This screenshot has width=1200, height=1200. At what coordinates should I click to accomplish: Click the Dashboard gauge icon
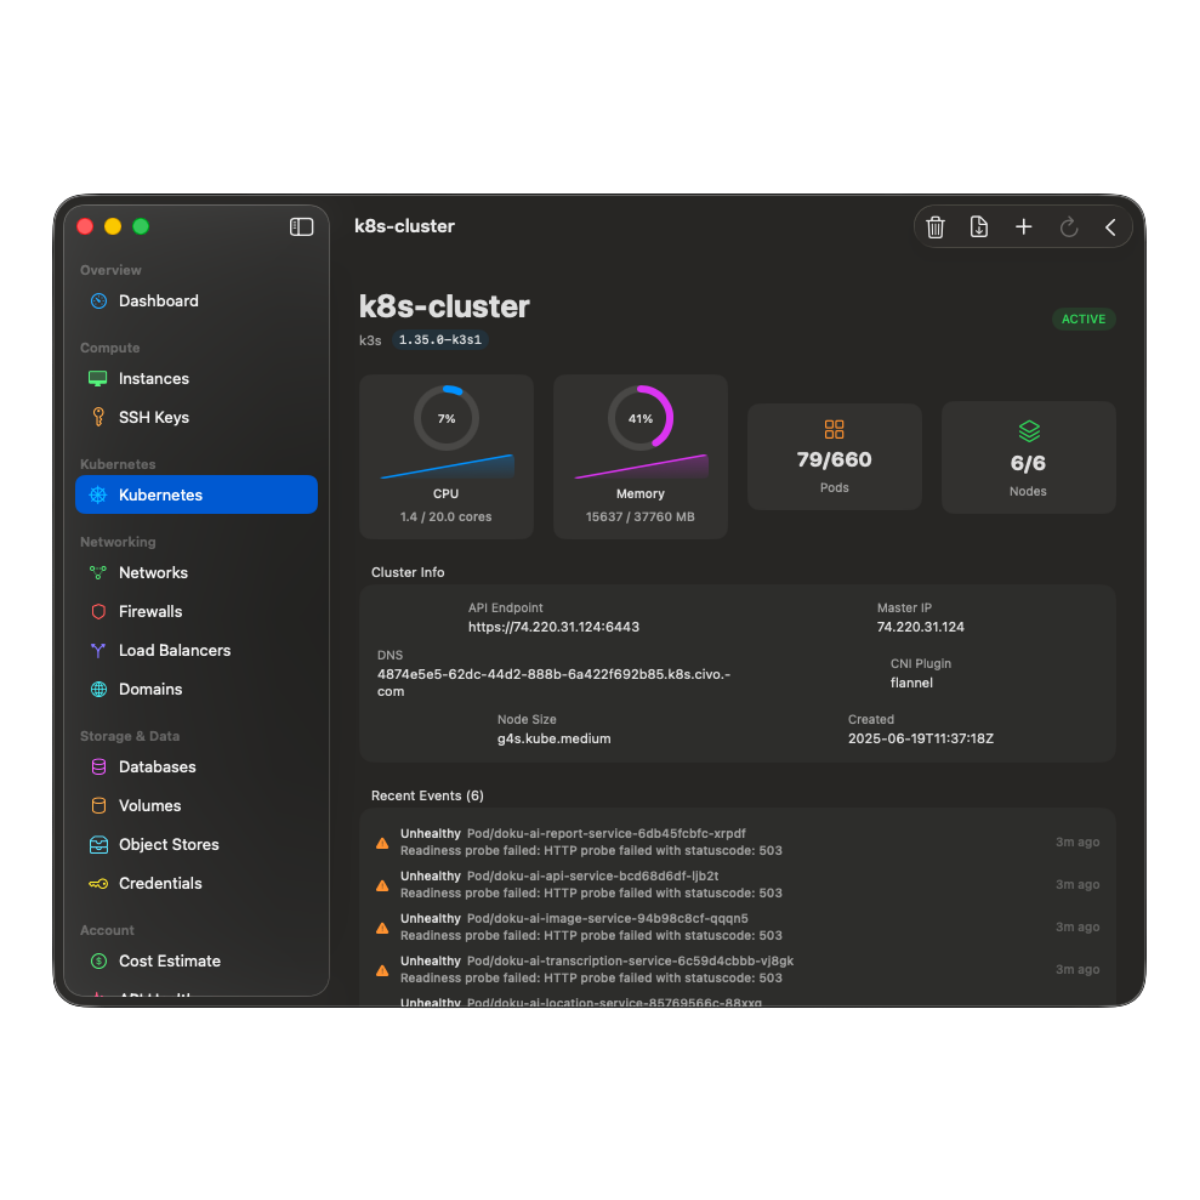click(98, 301)
